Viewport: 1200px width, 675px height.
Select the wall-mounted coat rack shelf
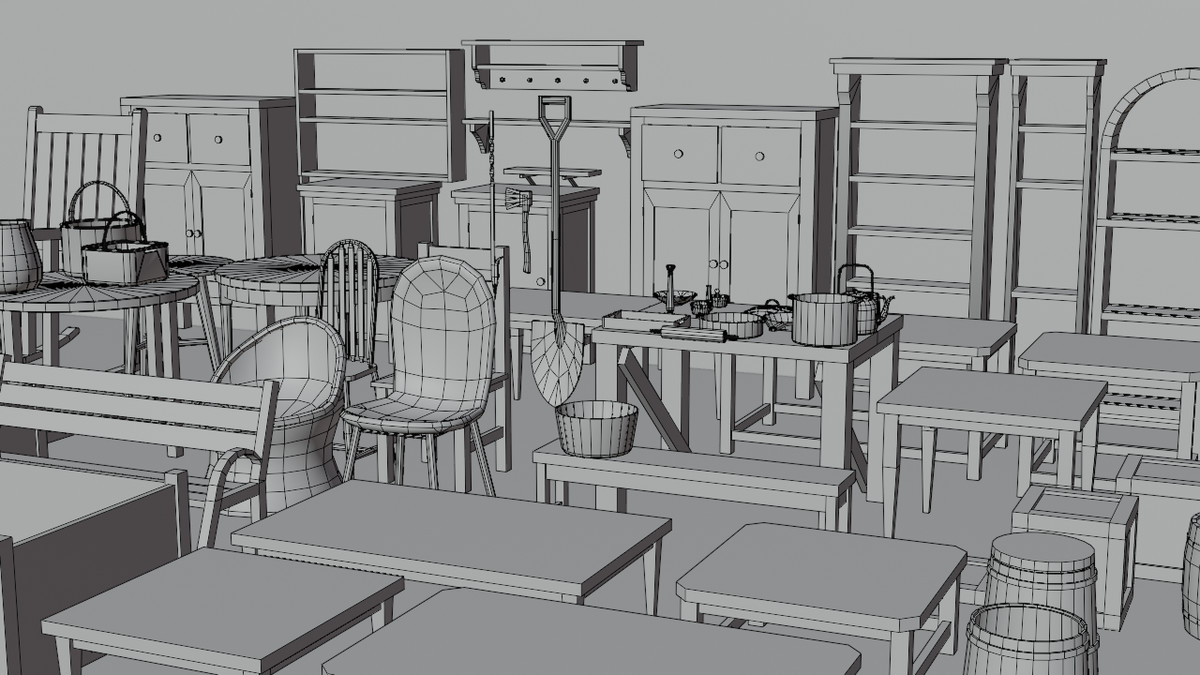pos(552,65)
